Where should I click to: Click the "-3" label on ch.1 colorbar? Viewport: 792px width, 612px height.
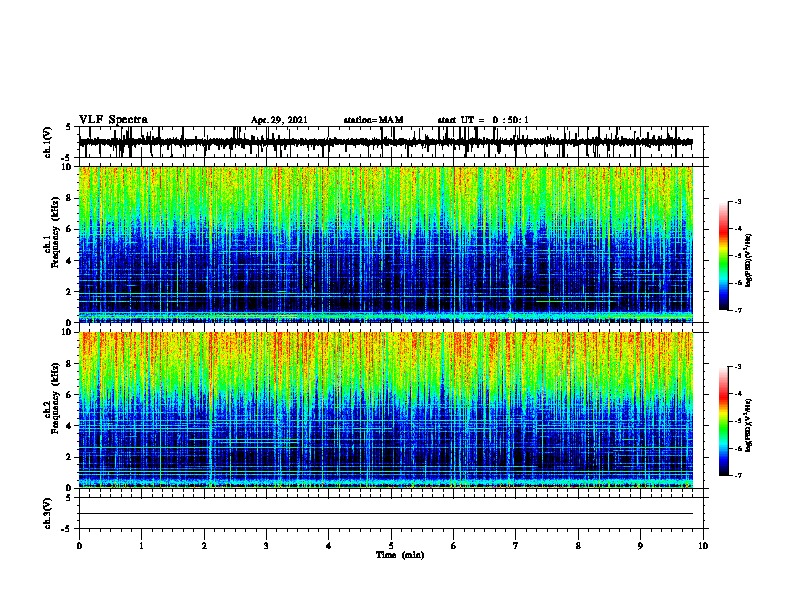pyautogui.click(x=738, y=202)
